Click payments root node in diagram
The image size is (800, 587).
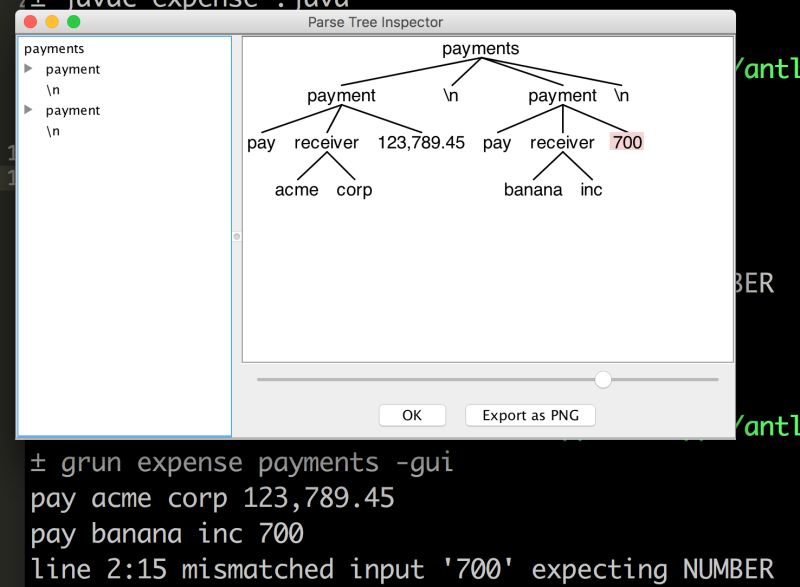point(480,48)
